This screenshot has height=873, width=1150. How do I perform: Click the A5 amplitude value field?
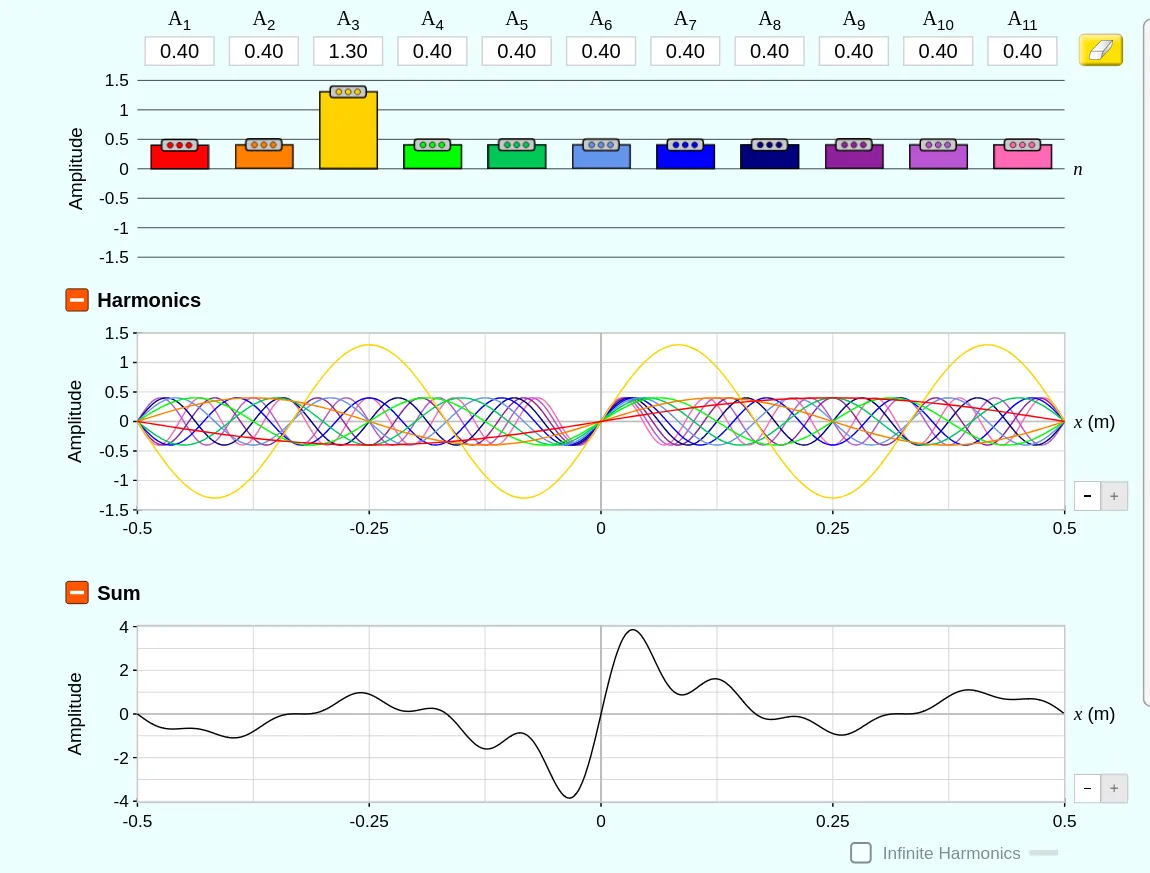click(517, 51)
